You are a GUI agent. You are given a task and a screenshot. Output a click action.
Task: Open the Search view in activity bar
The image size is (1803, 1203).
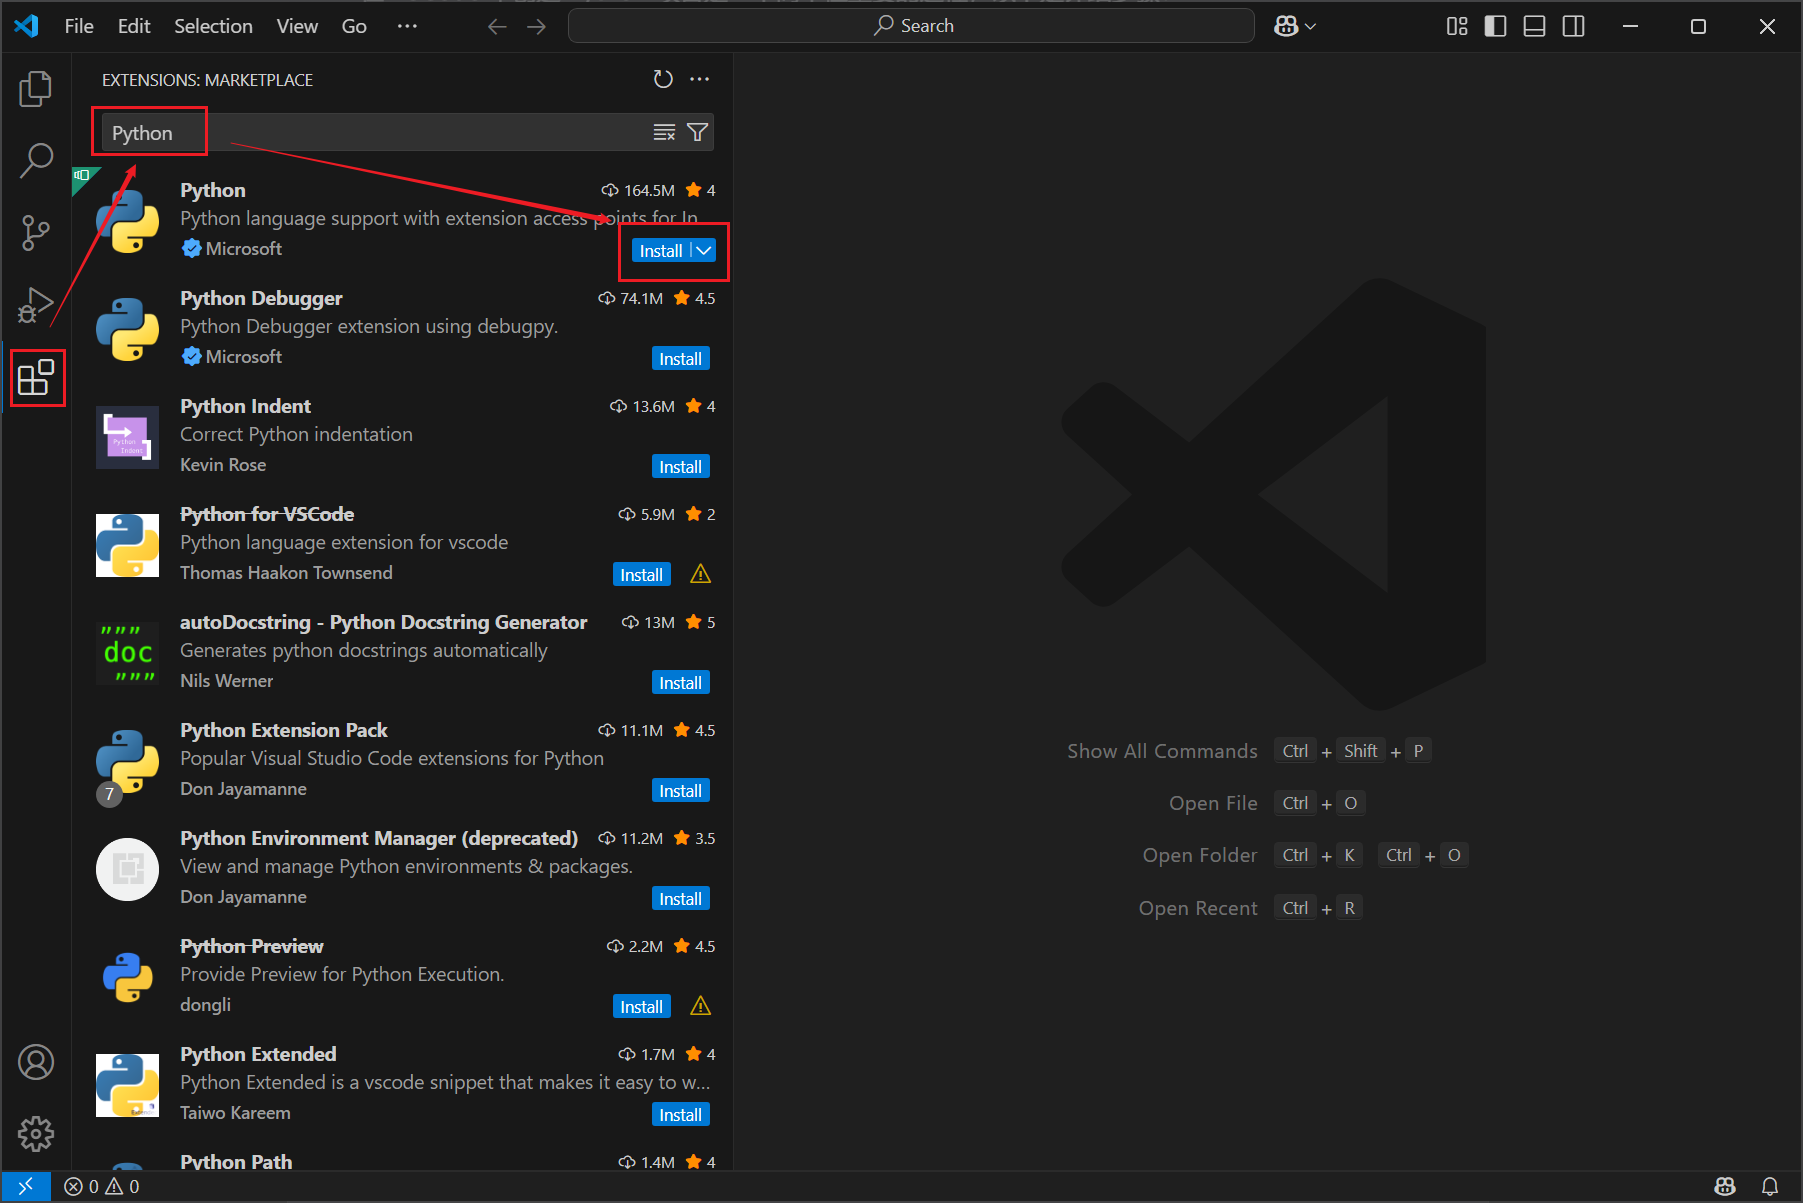(x=36, y=160)
